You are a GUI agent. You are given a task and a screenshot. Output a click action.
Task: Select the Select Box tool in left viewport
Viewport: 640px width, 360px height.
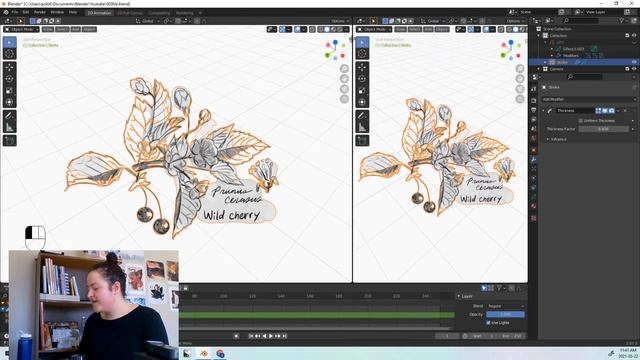click(x=9, y=42)
